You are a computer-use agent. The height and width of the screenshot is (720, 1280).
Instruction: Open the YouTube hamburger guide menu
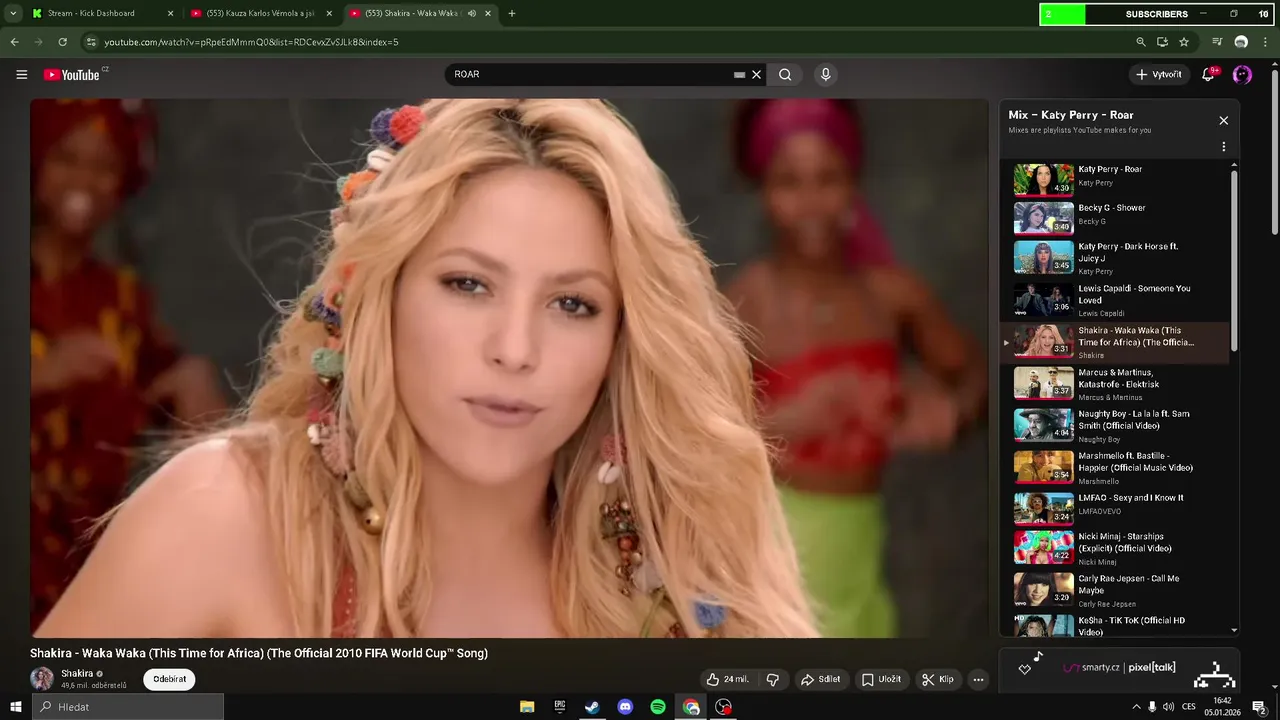click(x=21, y=74)
